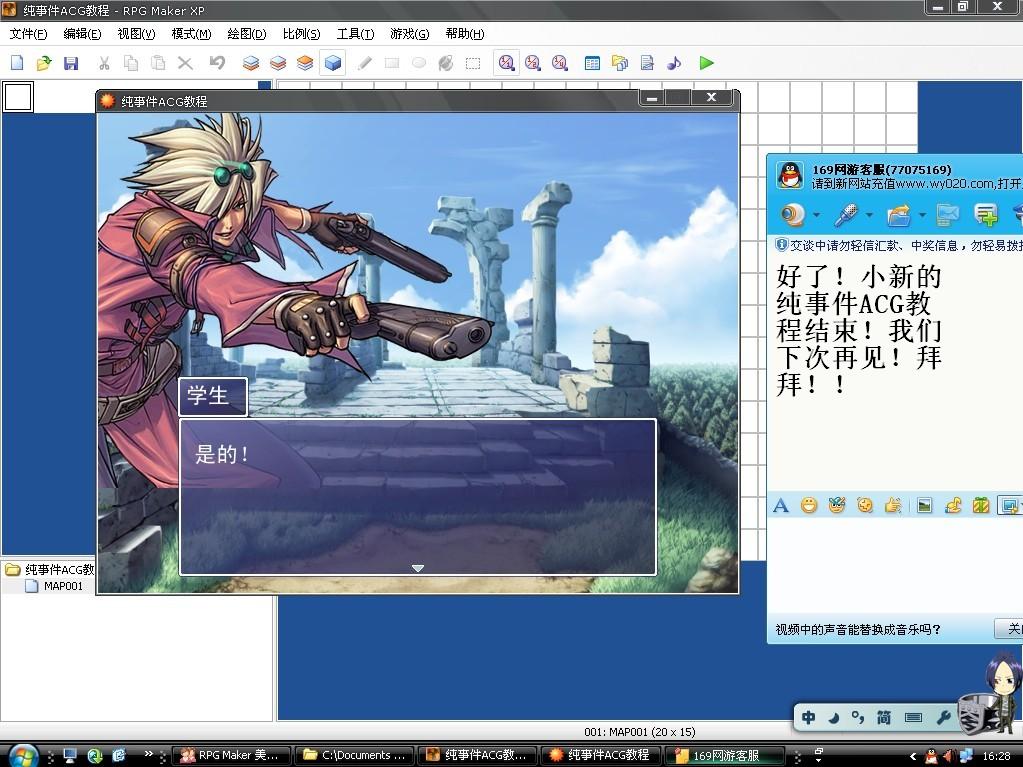Viewport: 1023px width, 767px height.
Task: Click the QQ gift box icon
Action: tap(981, 505)
